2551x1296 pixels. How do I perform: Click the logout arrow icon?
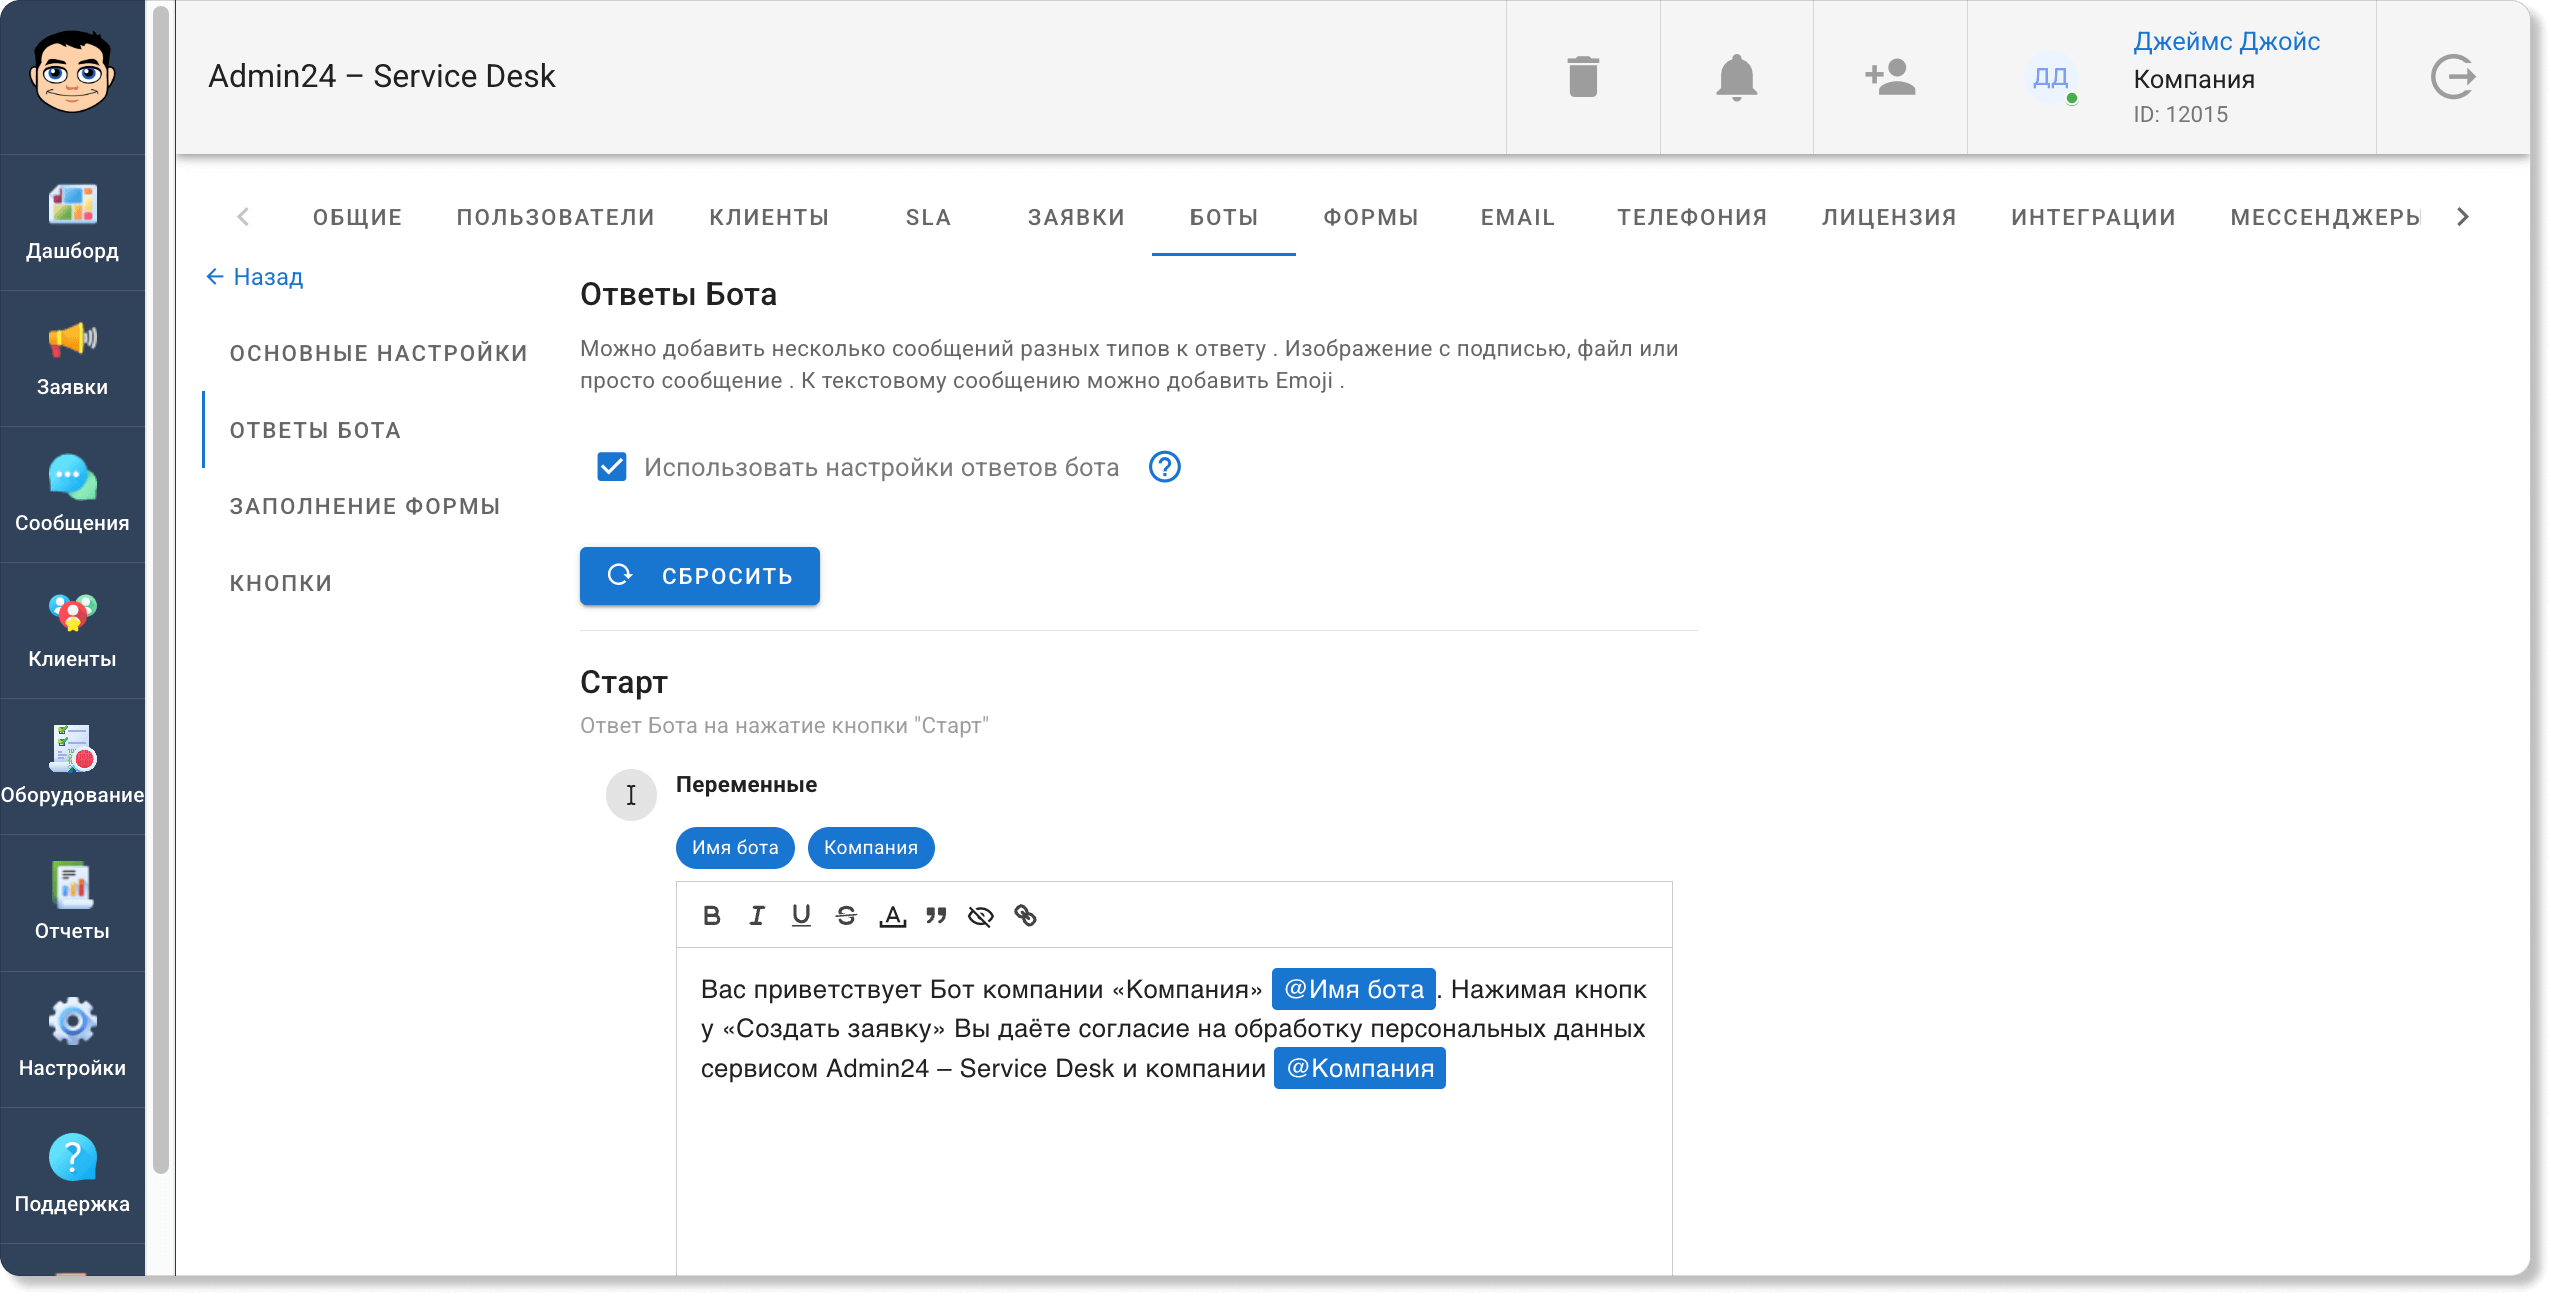point(2452,77)
